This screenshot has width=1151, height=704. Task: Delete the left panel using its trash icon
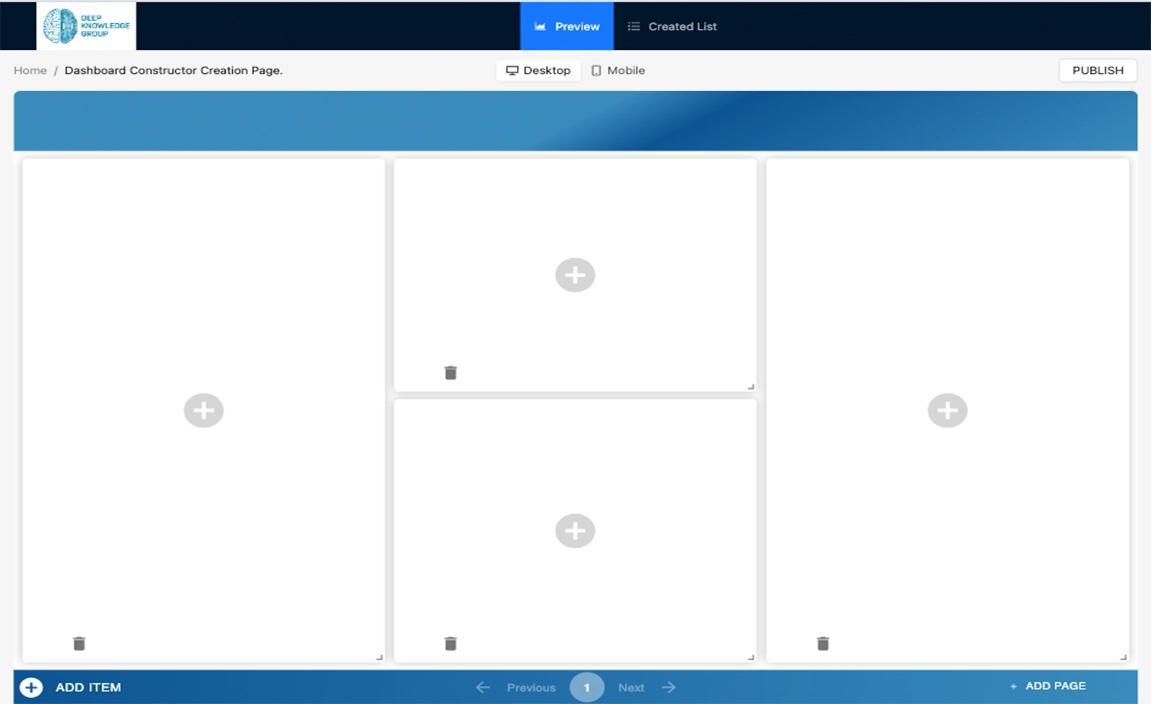[x=79, y=643]
